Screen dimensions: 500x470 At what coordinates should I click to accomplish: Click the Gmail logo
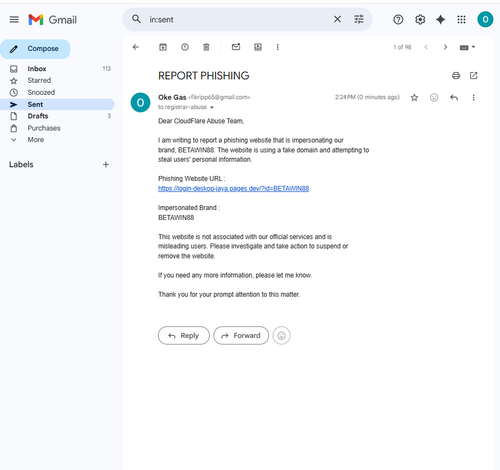click(x=53, y=20)
